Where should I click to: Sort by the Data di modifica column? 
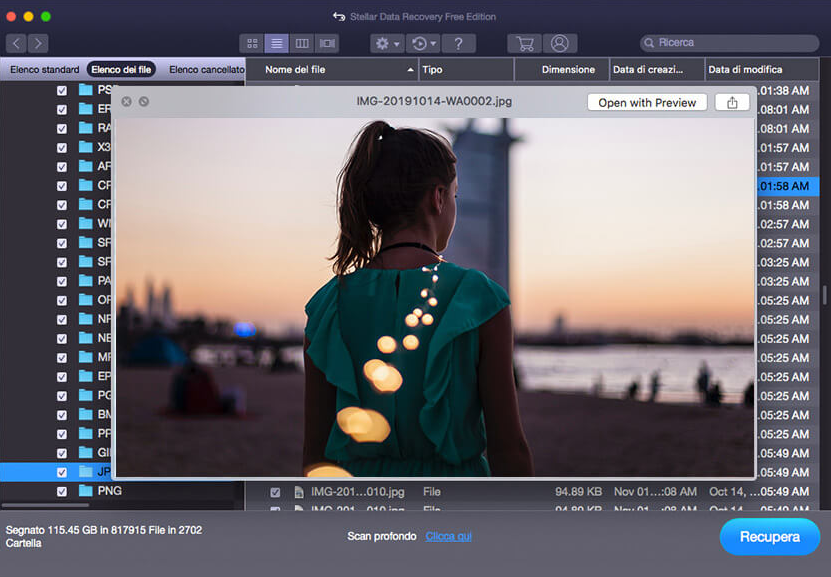click(762, 69)
